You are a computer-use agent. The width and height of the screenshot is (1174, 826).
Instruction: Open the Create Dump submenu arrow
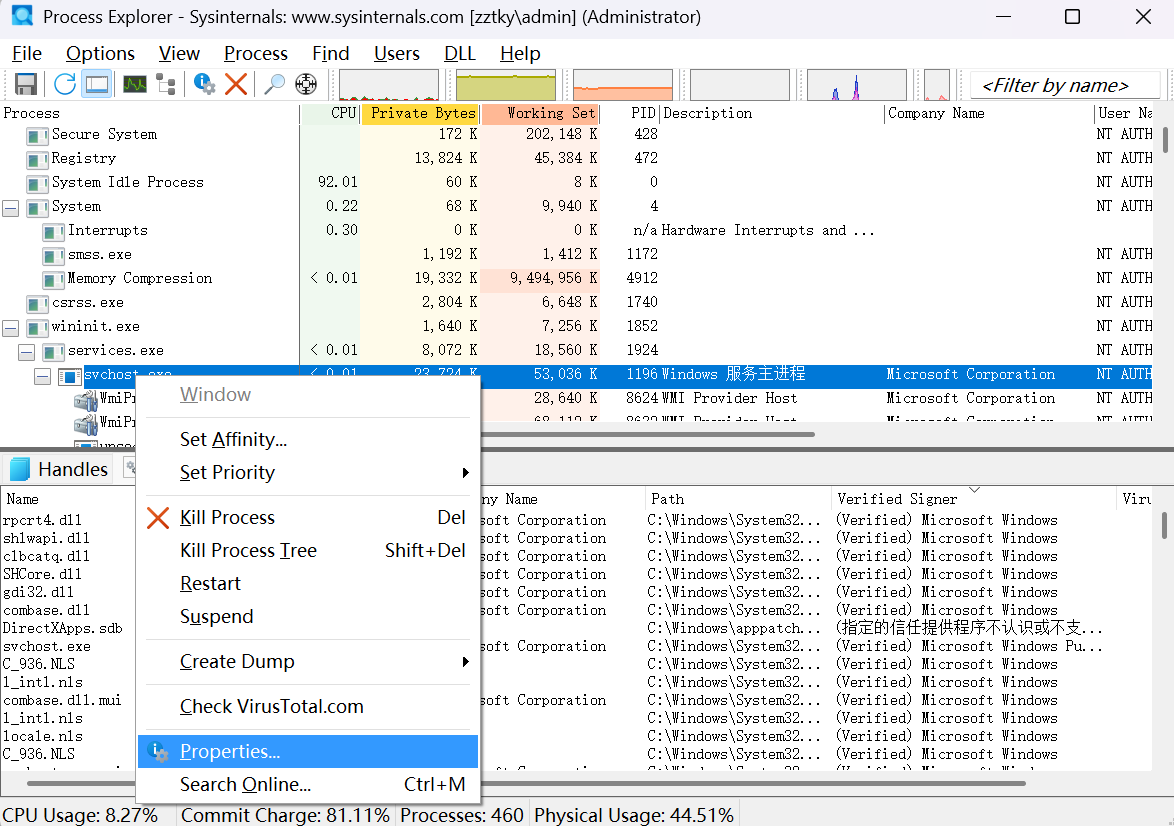tap(465, 661)
